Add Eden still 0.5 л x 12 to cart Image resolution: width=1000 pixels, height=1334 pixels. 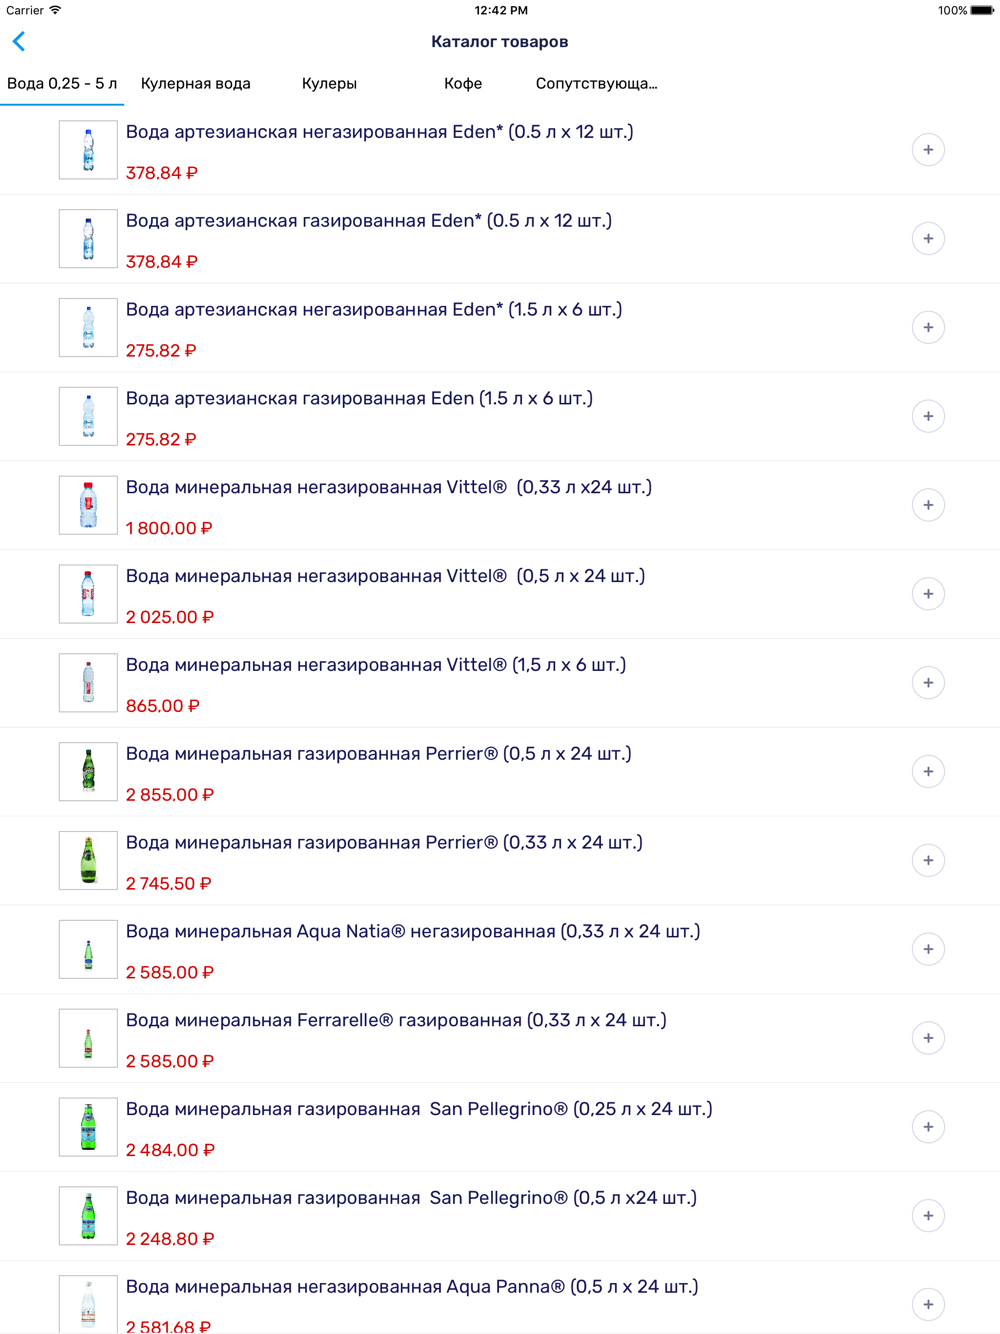tap(928, 150)
